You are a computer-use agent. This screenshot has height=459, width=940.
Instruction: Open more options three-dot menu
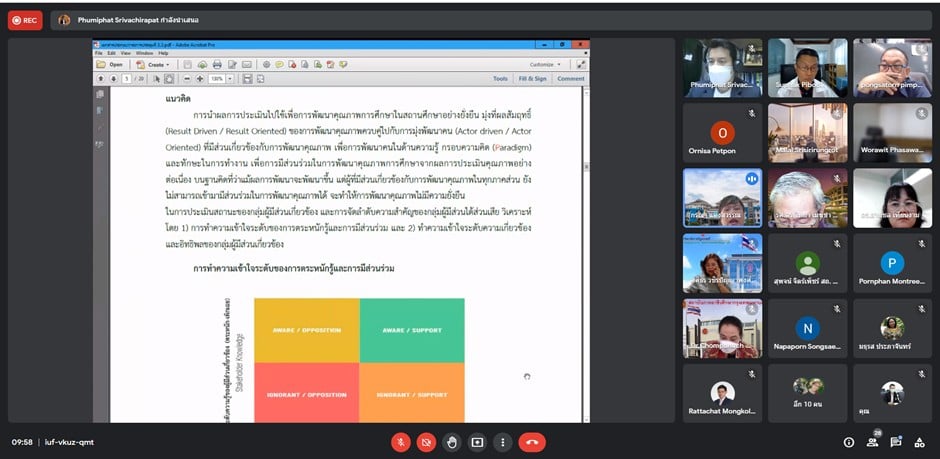pos(502,441)
